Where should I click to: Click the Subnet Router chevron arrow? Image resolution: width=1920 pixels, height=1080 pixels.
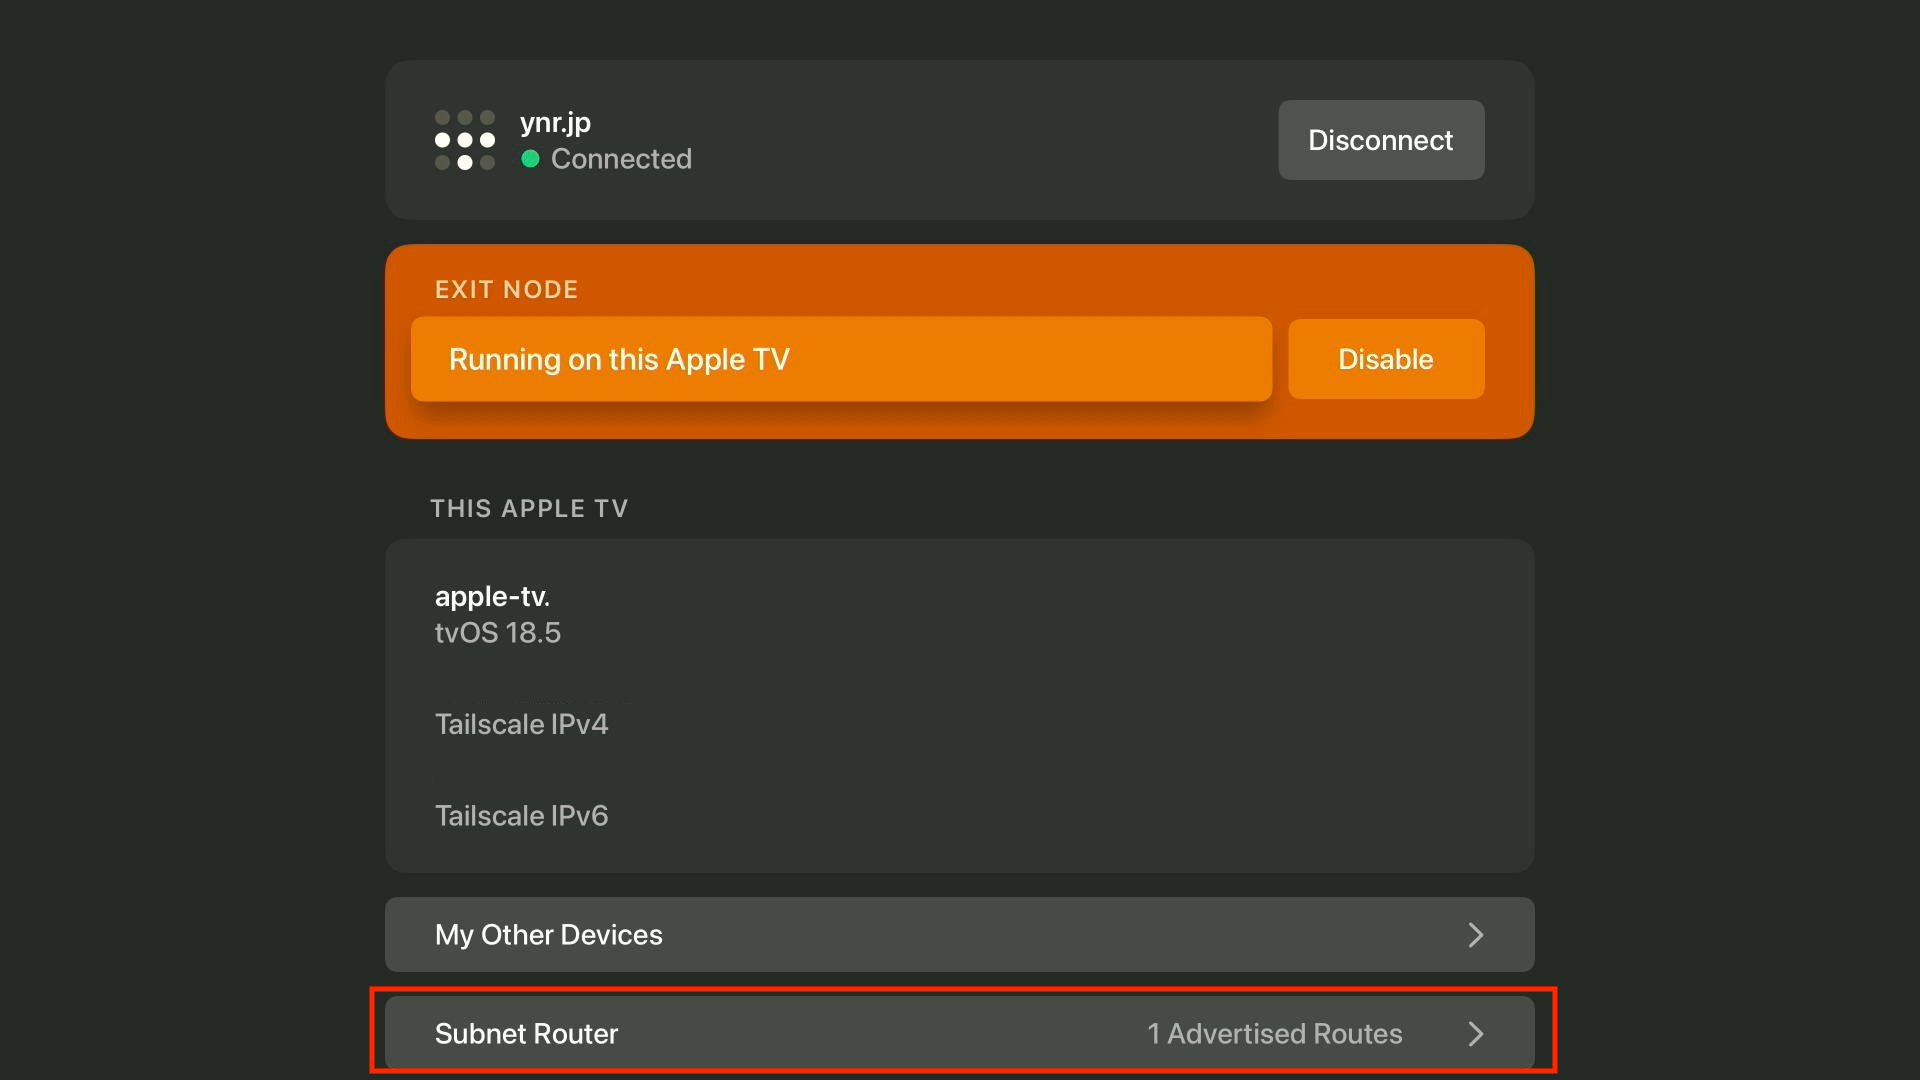[x=1475, y=1034]
